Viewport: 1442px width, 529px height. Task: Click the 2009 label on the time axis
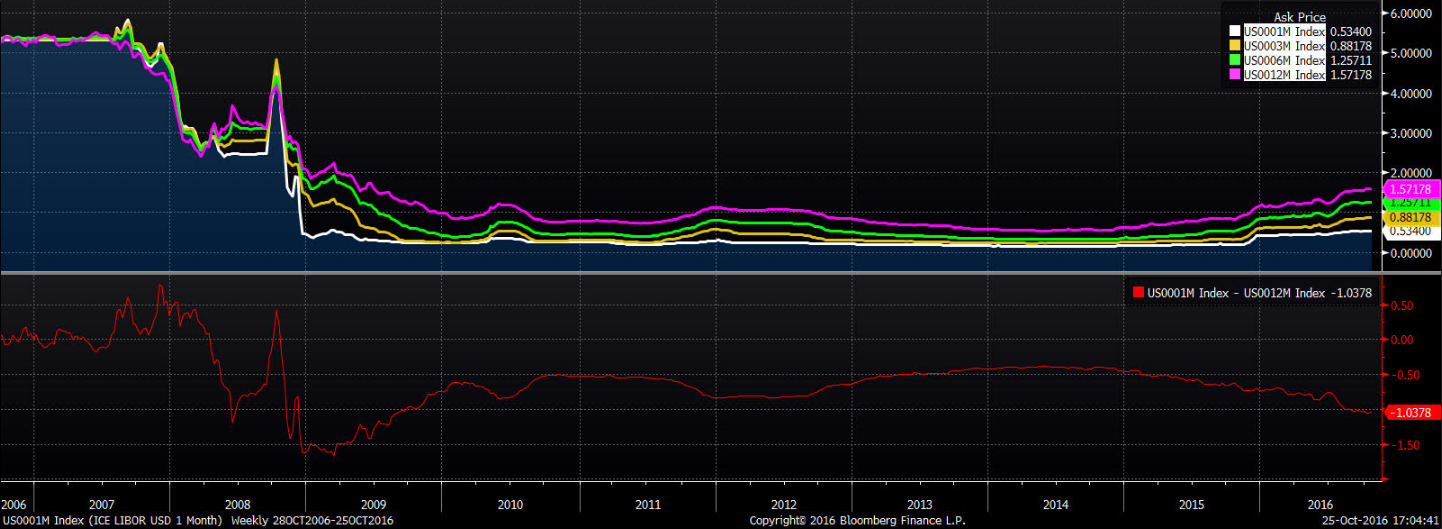(372, 505)
